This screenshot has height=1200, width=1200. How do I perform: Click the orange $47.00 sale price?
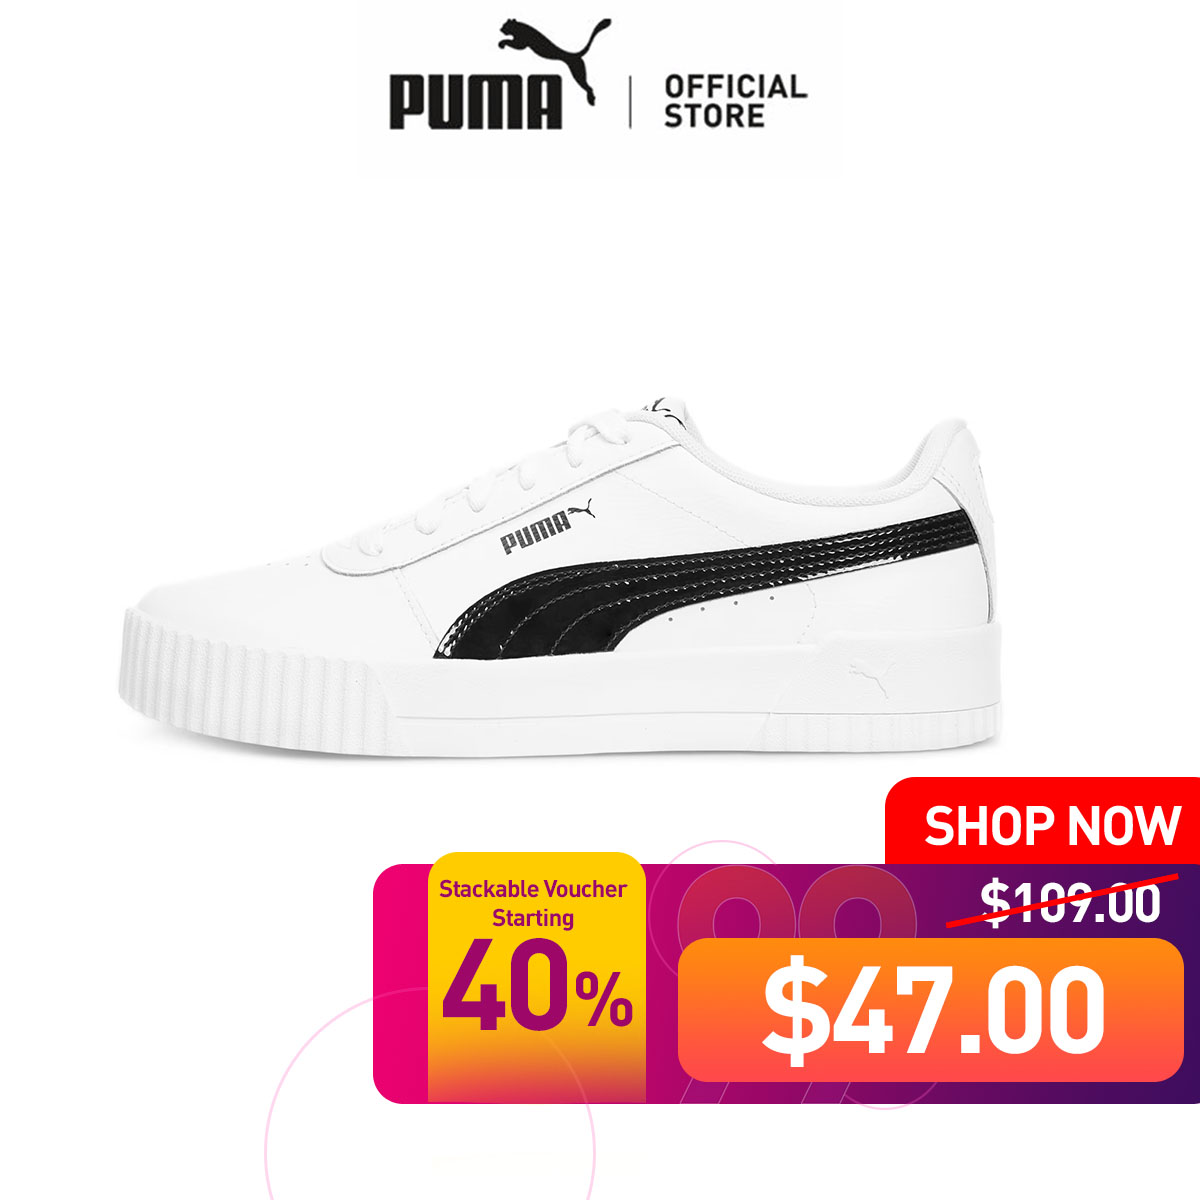click(x=931, y=1010)
